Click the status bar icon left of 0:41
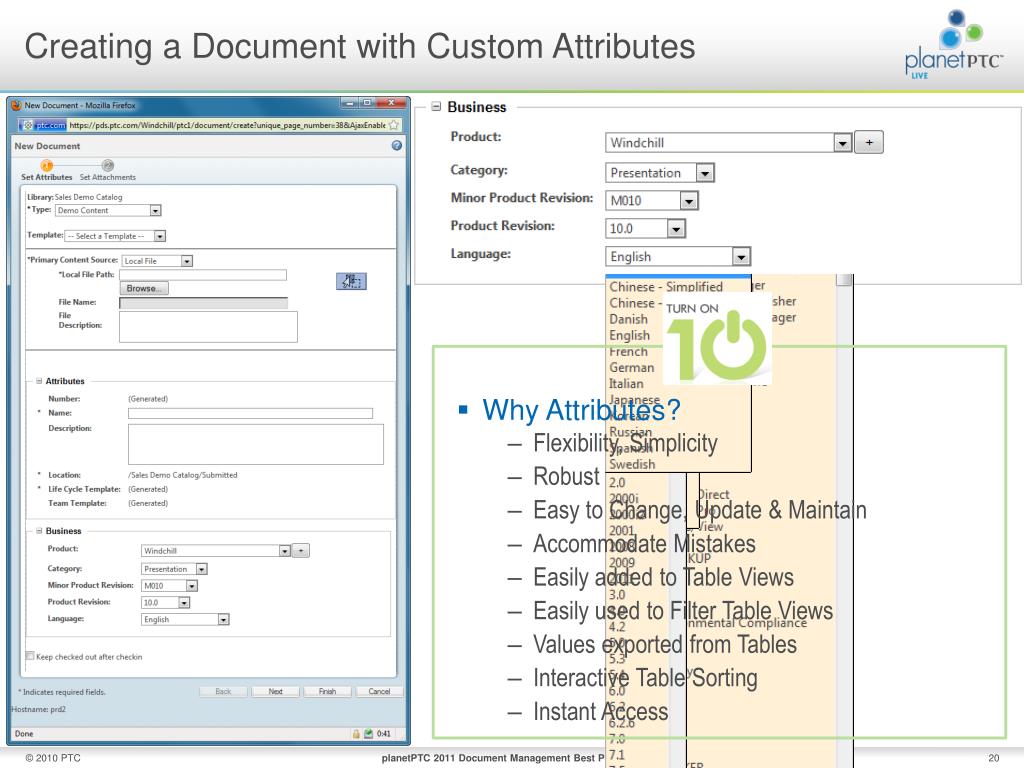The height and width of the screenshot is (768, 1024). pos(368,733)
